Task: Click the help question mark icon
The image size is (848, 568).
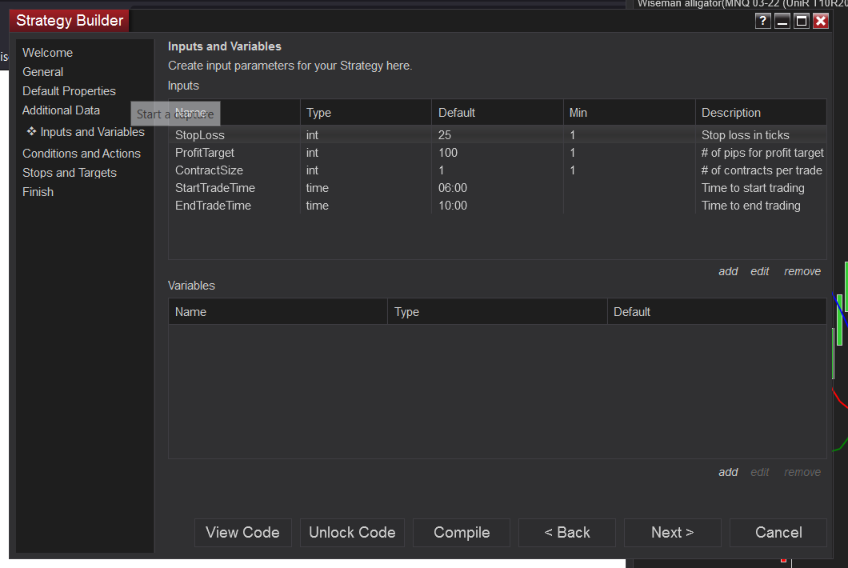Action: (763, 21)
